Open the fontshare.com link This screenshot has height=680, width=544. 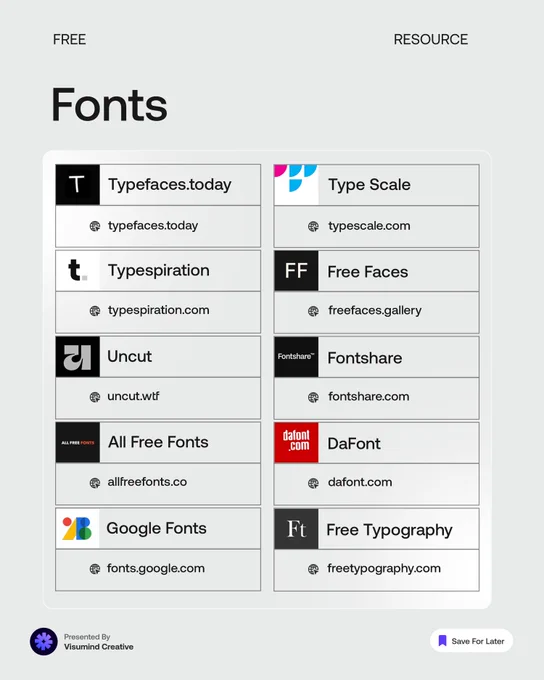point(369,396)
